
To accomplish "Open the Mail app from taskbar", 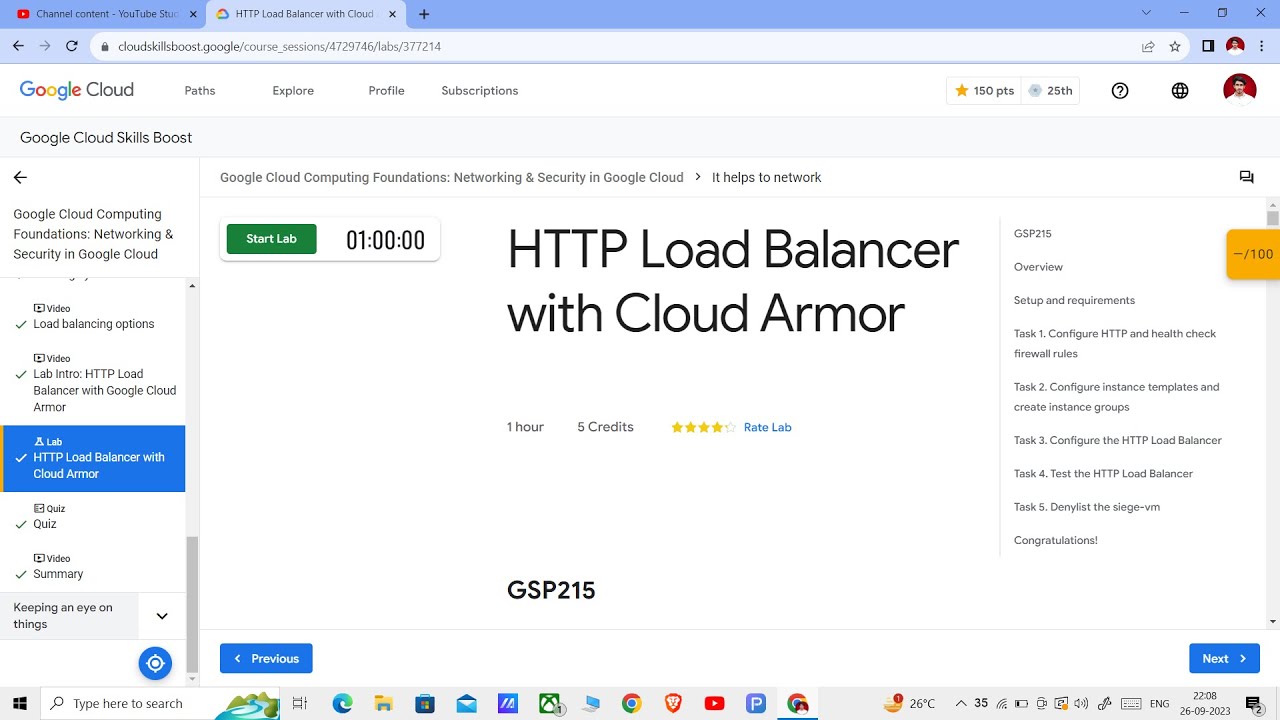I will coord(466,703).
